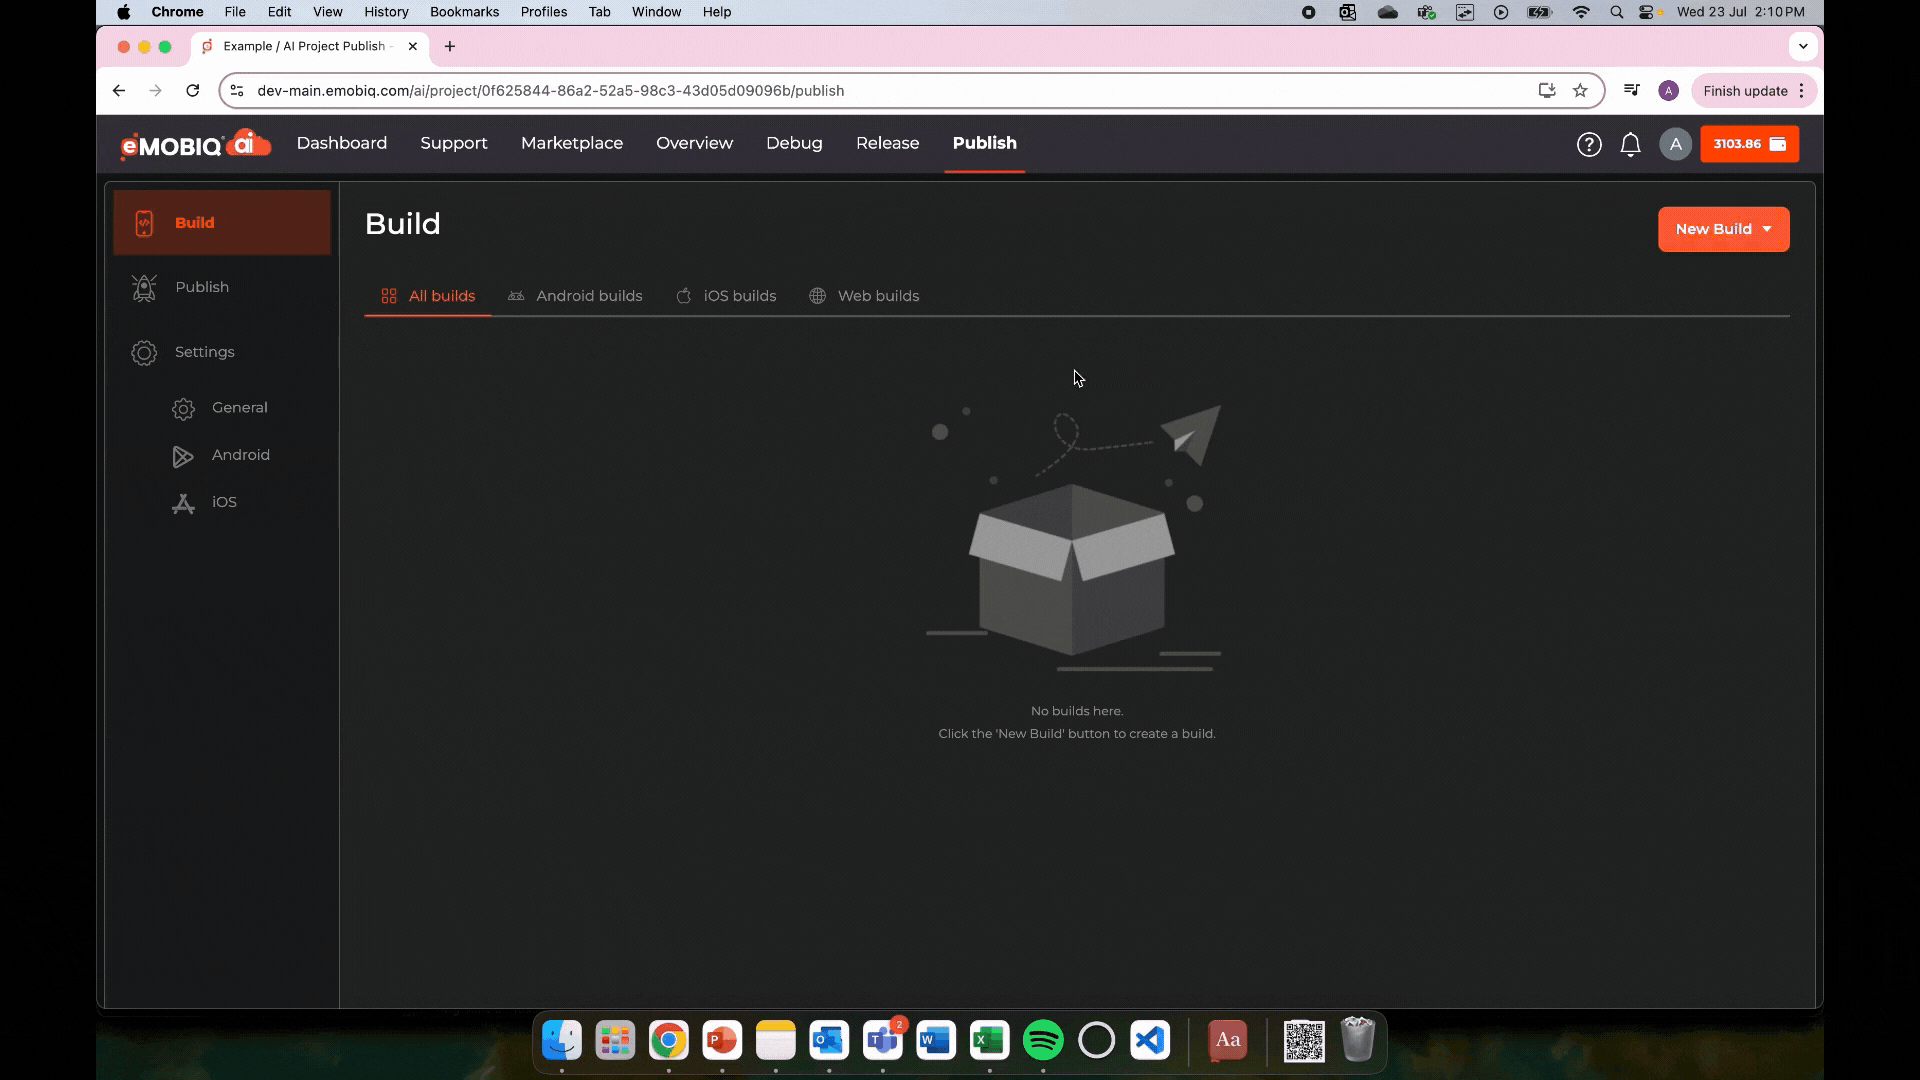The height and width of the screenshot is (1080, 1920).
Task: Open the Publish section in sidebar
Action: click(202, 287)
